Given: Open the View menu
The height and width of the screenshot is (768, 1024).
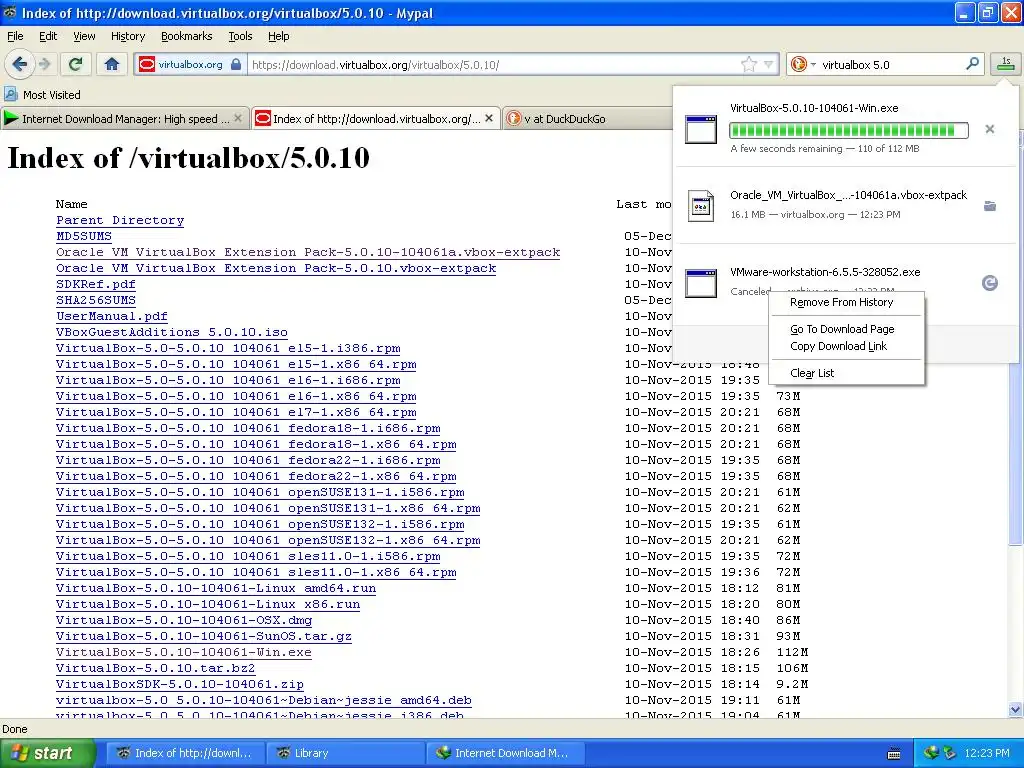Looking at the screenshot, I should [84, 36].
